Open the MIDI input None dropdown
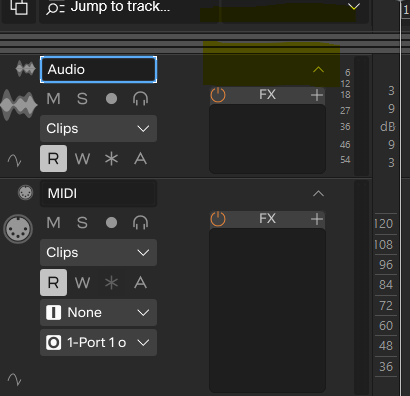This screenshot has width=410, height=396. pos(98,313)
